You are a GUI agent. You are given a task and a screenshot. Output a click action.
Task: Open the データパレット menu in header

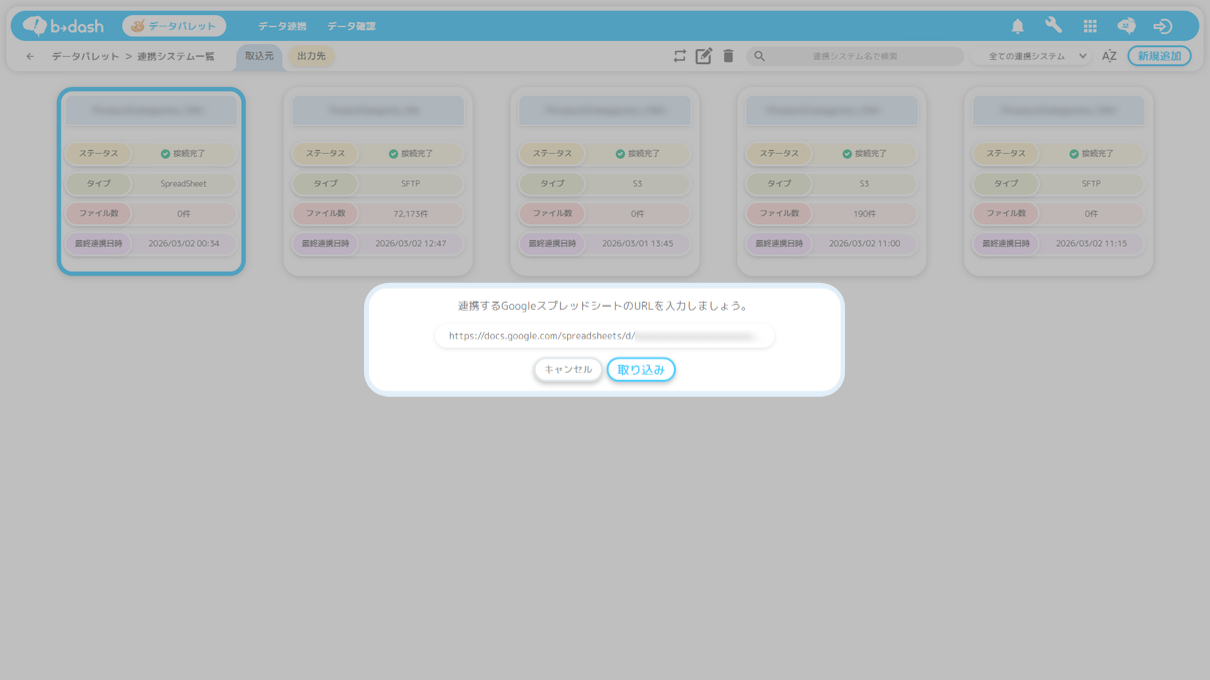(174, 26)
